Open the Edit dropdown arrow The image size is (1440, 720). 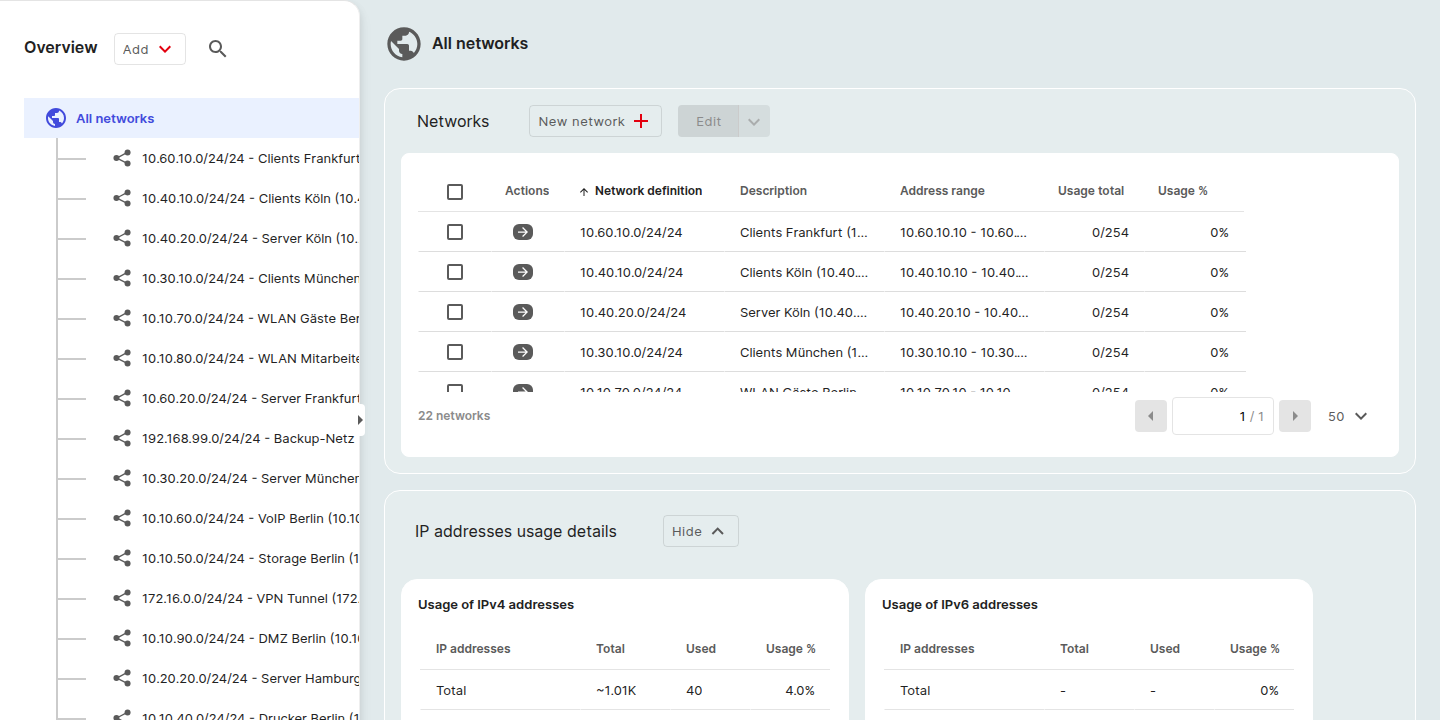(755, 121)
